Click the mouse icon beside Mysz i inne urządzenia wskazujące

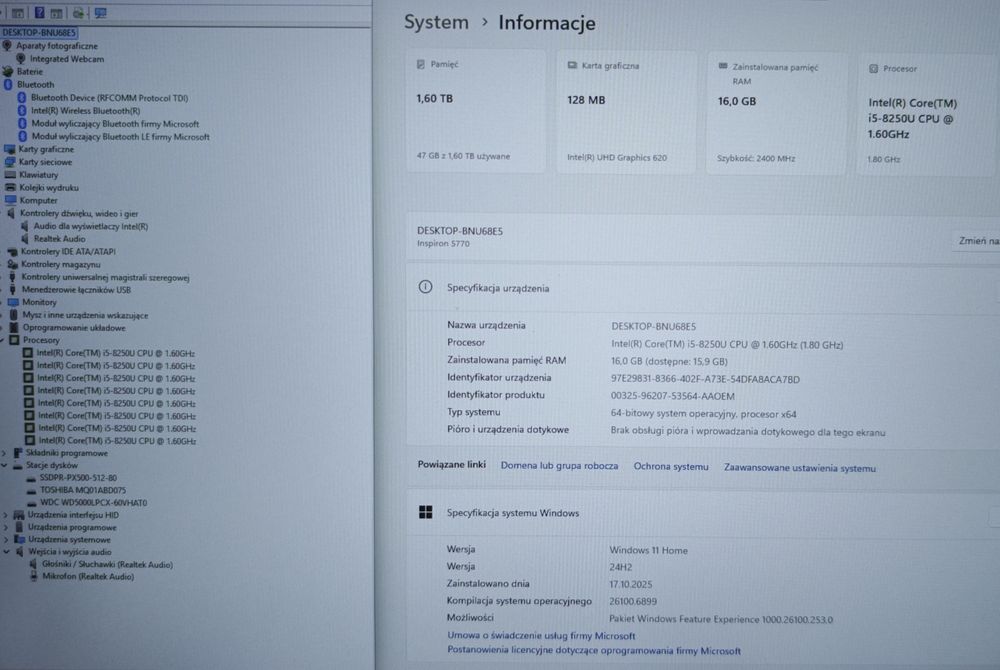click(13, 315)
